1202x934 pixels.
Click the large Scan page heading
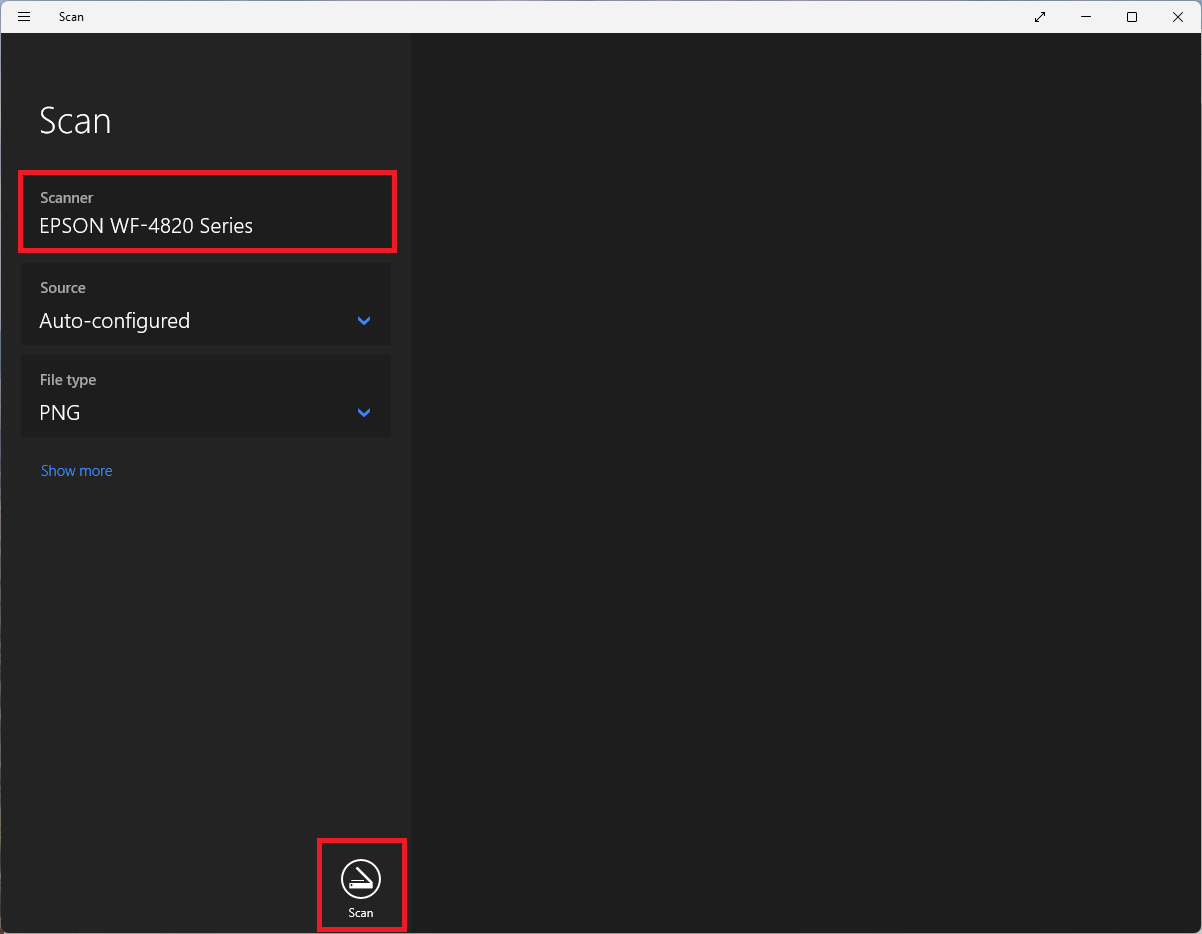pyautogui.click(x=75, y=121)
